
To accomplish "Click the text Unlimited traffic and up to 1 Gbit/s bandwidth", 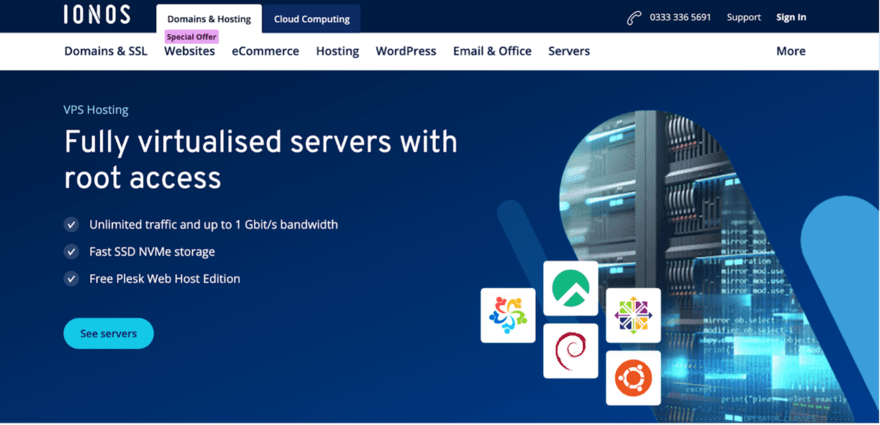I will tap(213, 225).
